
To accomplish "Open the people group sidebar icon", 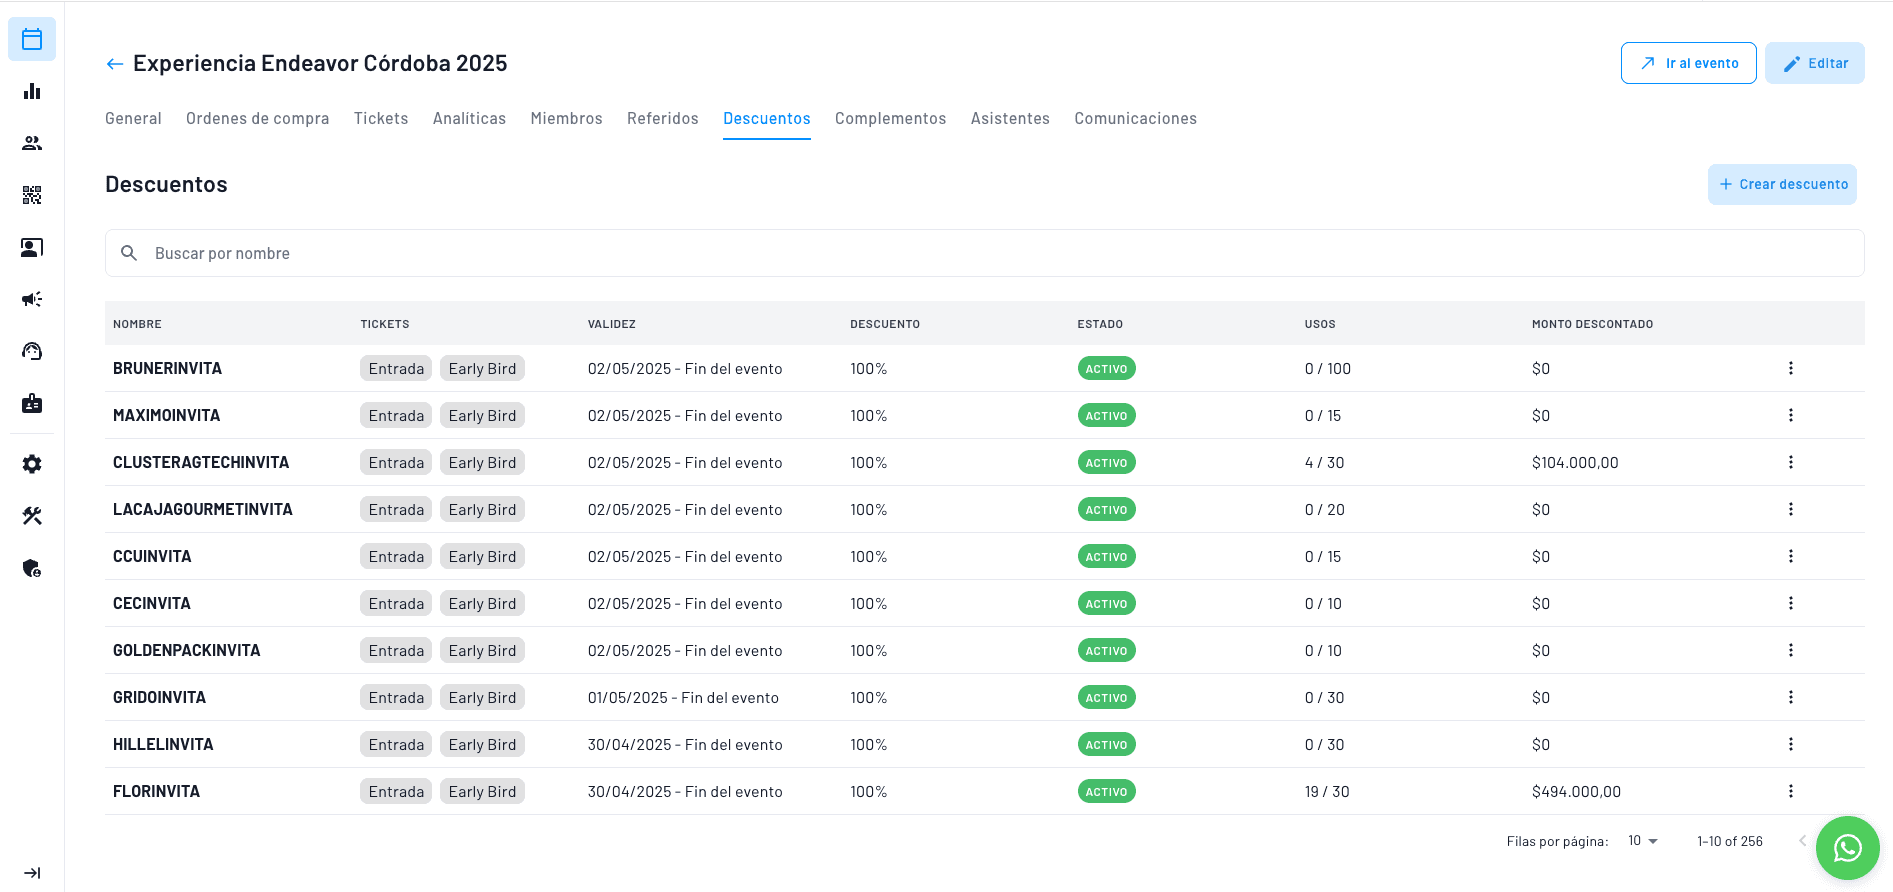I will (x=32, y=143).
